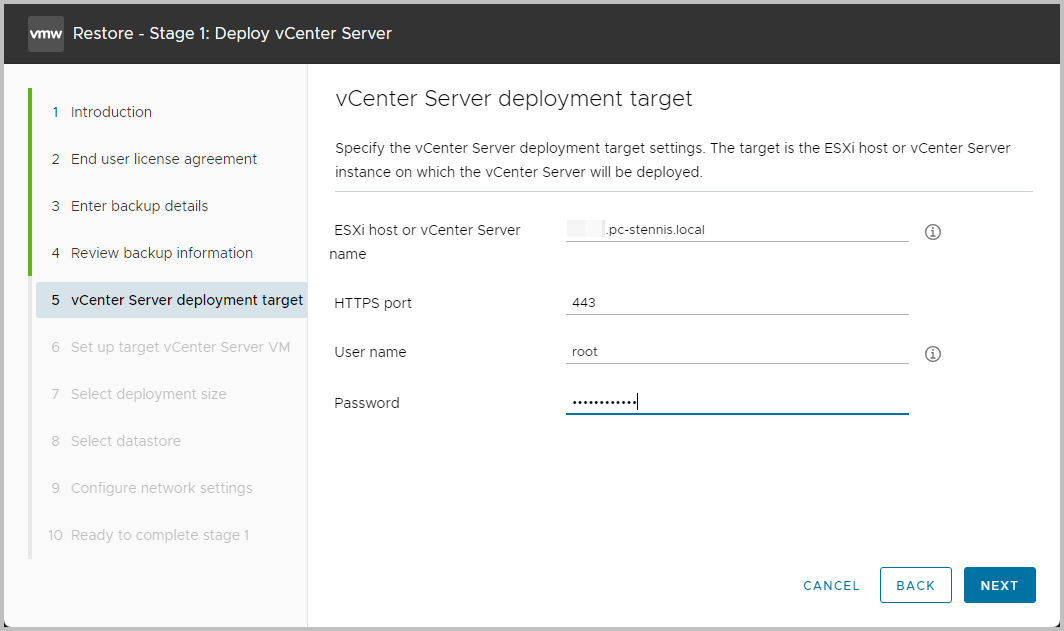Open the End user license agreement step
Viewport: 1064px width, 631px height.
pos(163,159)
